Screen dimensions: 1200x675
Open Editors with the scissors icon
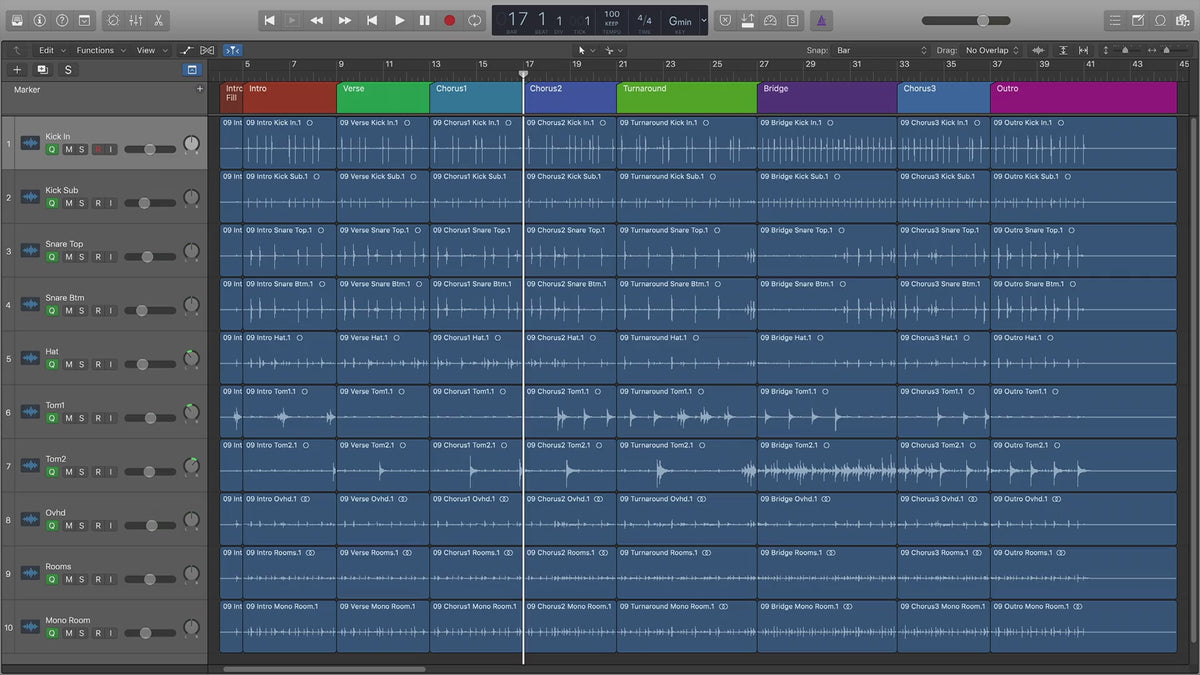point(159,20)
